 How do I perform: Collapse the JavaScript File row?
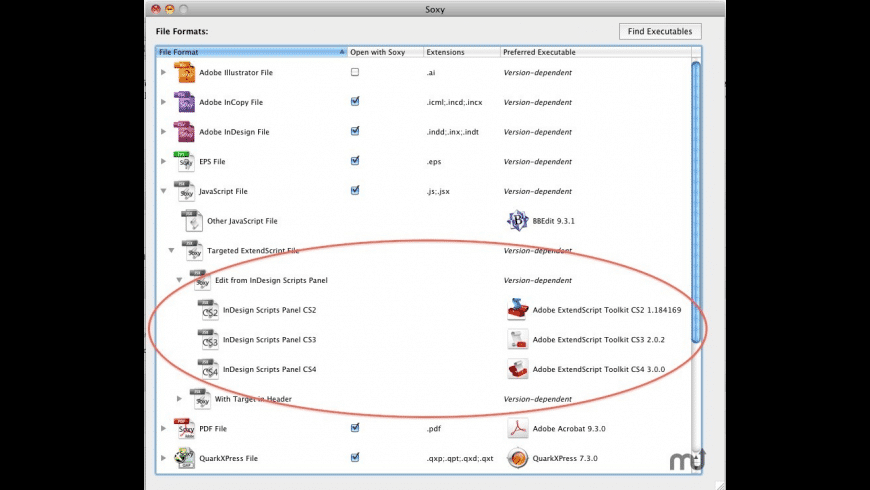[164, 191]
